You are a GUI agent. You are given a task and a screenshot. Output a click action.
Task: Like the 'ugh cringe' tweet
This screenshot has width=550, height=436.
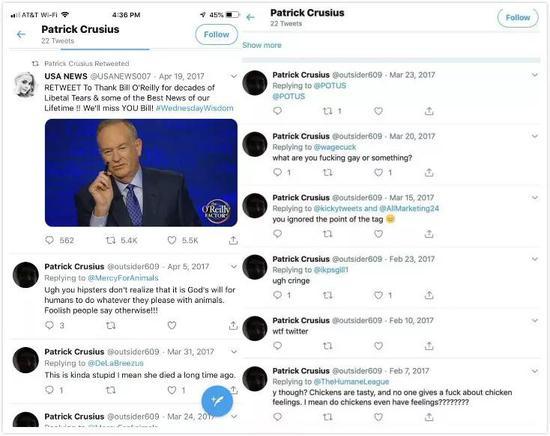tap(378, 295)
